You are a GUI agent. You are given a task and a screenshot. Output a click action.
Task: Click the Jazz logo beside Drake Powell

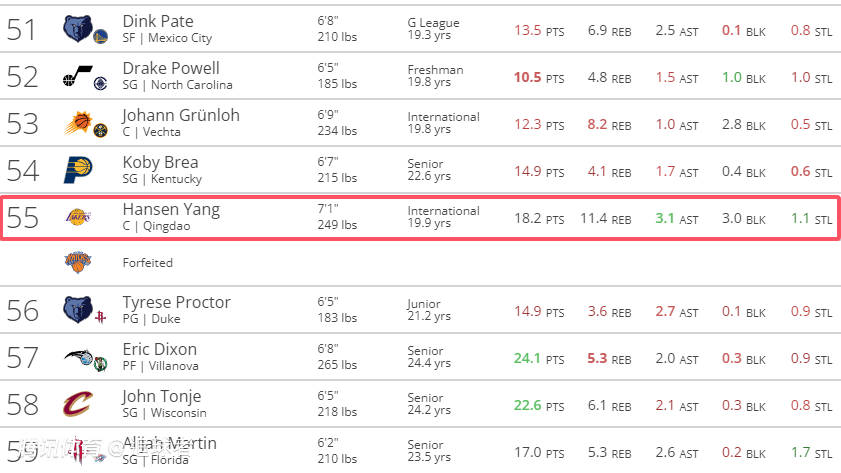[72, 77]
